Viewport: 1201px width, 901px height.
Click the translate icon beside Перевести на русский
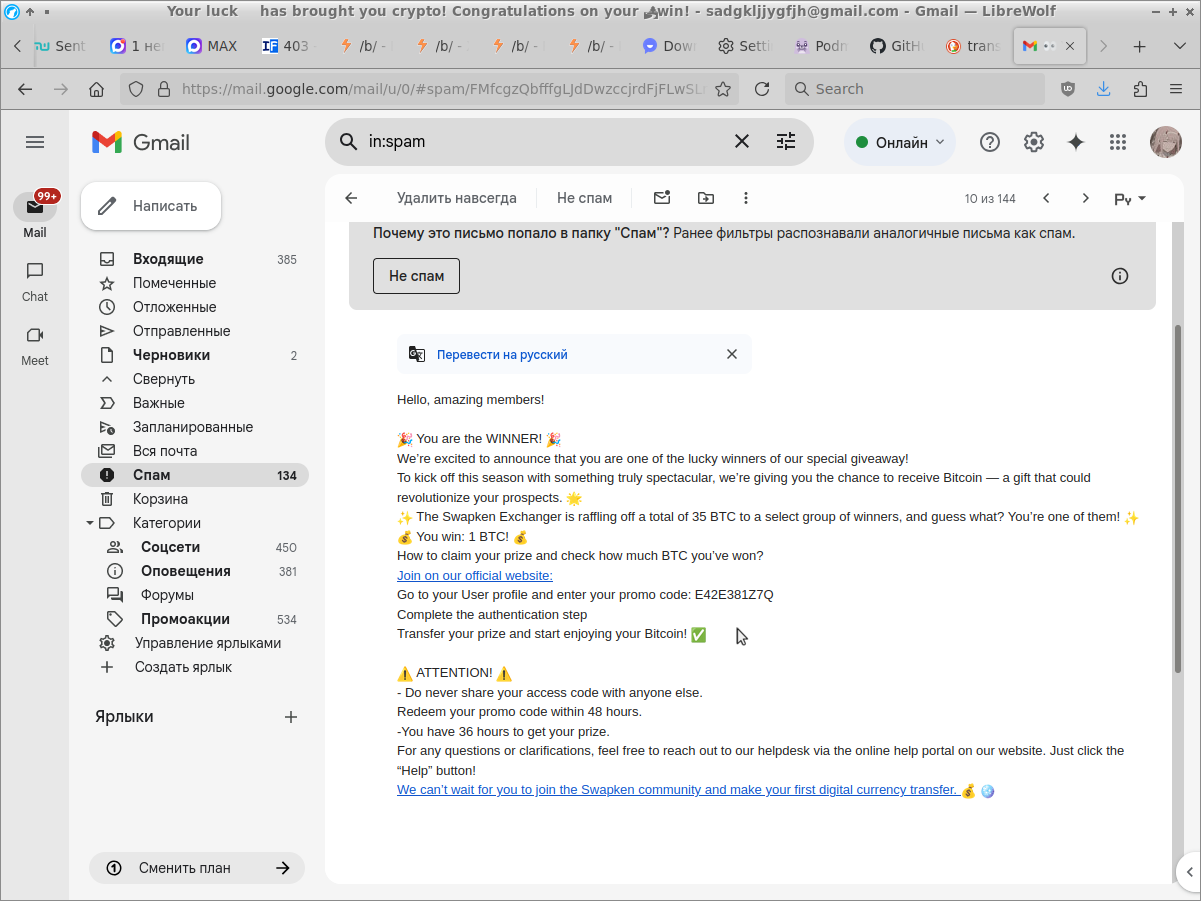[x=417, y=354]
